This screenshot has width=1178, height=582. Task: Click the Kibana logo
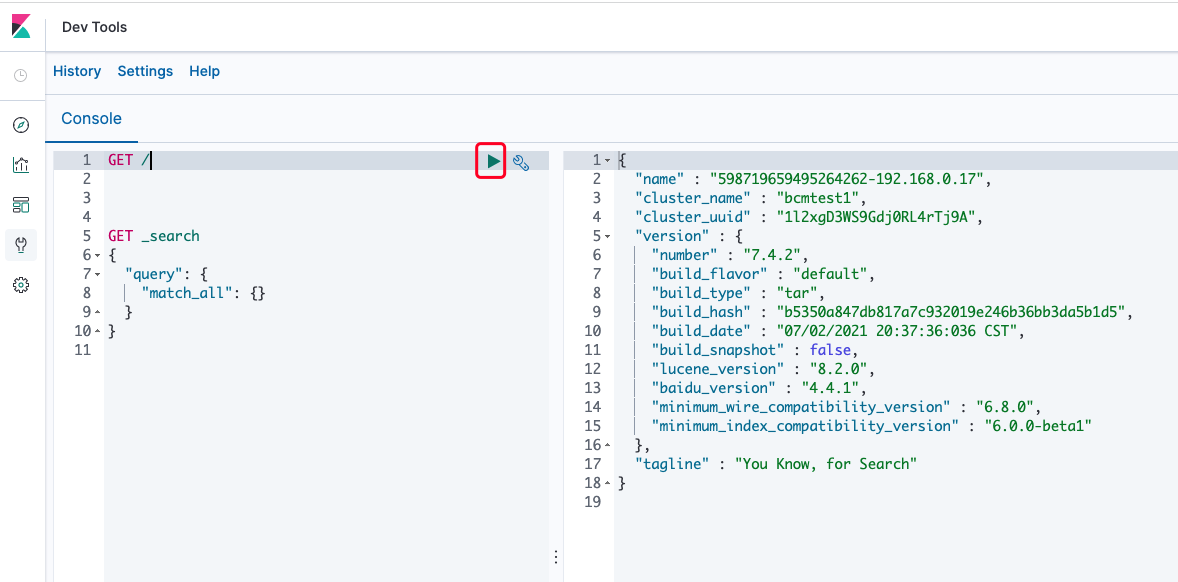click(x=21, y=26)
